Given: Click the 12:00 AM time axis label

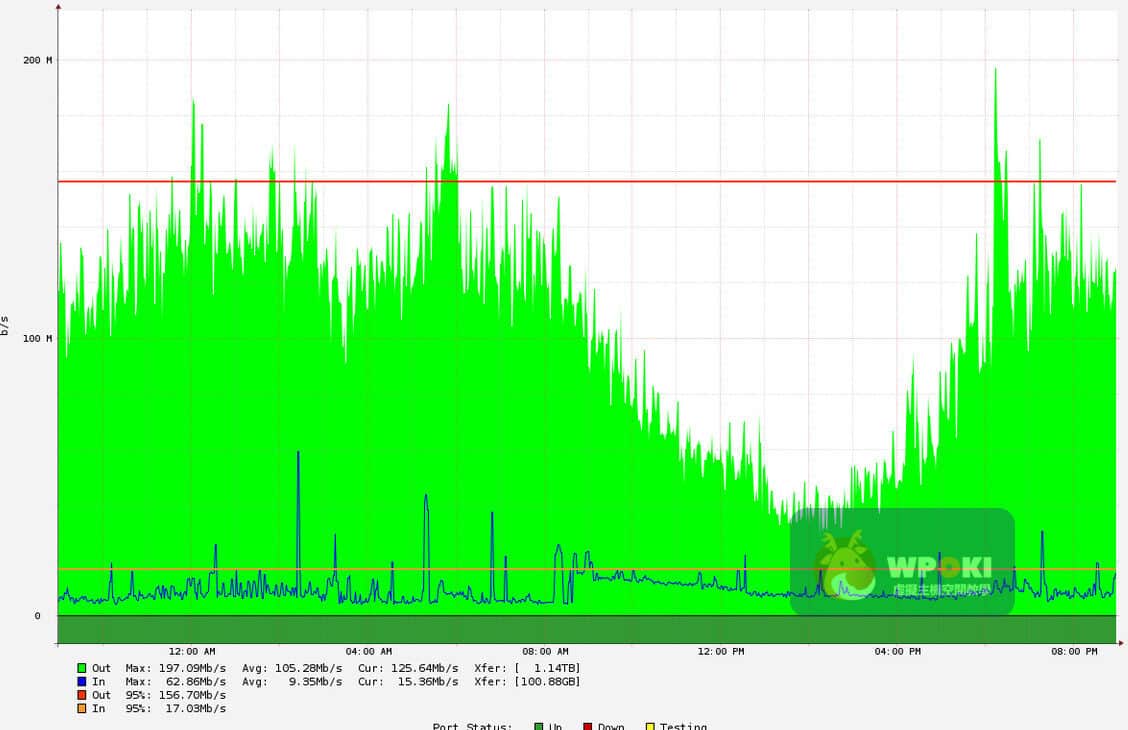Looking at the screenshot, I should click(x=191, y=652).
